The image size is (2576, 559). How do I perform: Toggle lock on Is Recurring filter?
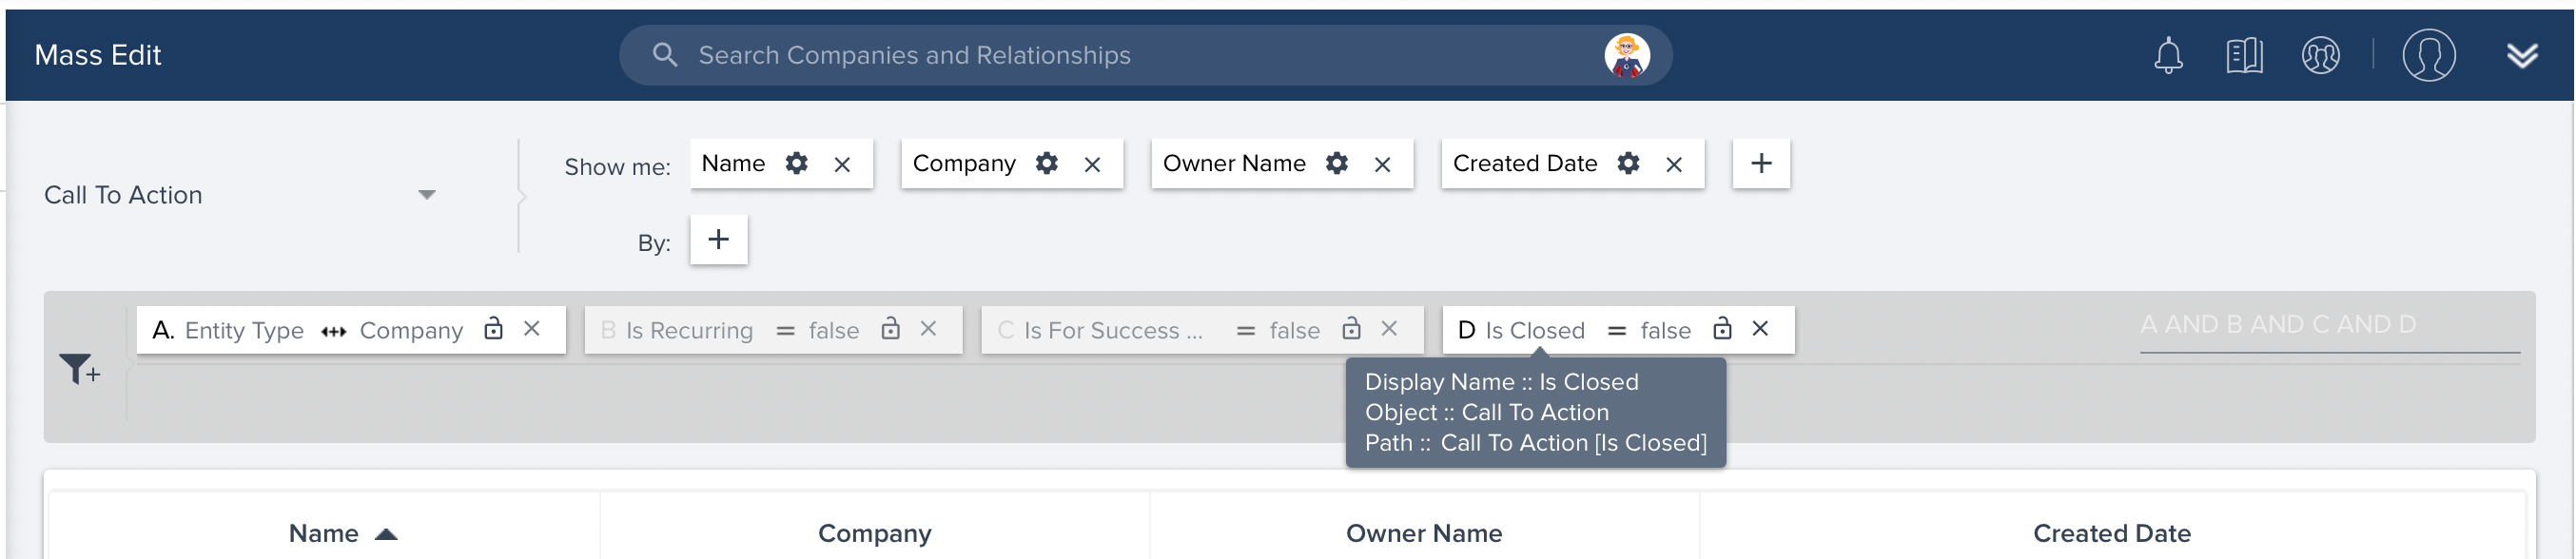890,329
